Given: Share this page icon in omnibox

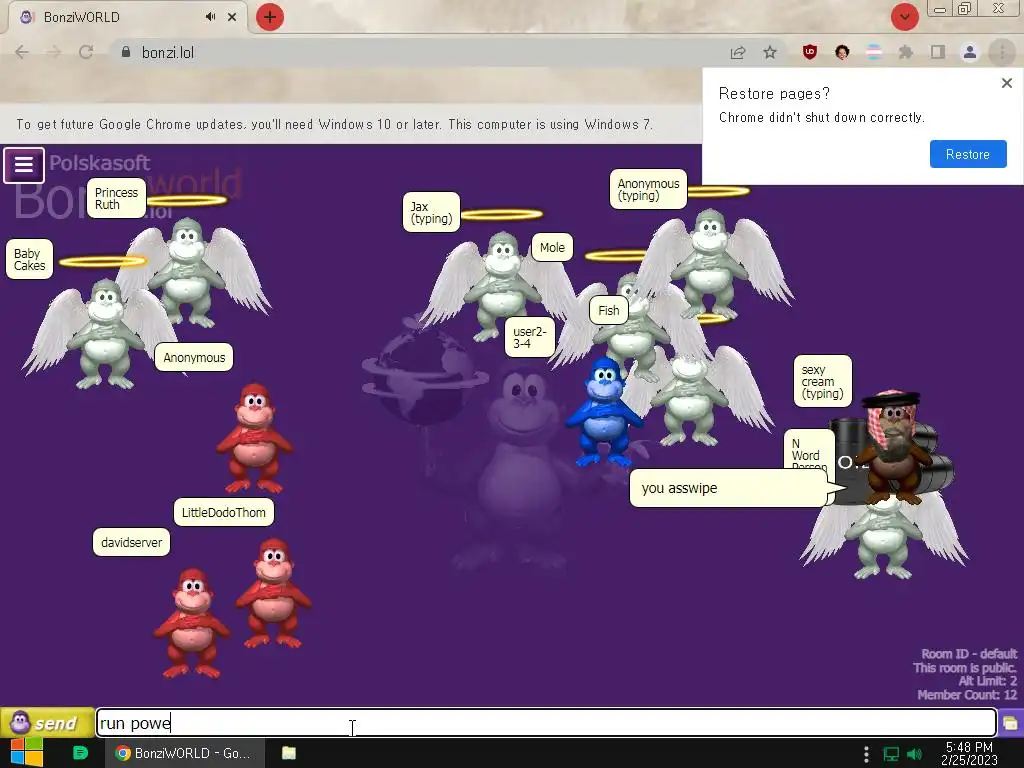Looking at the screenshot, I should (738, 52).
